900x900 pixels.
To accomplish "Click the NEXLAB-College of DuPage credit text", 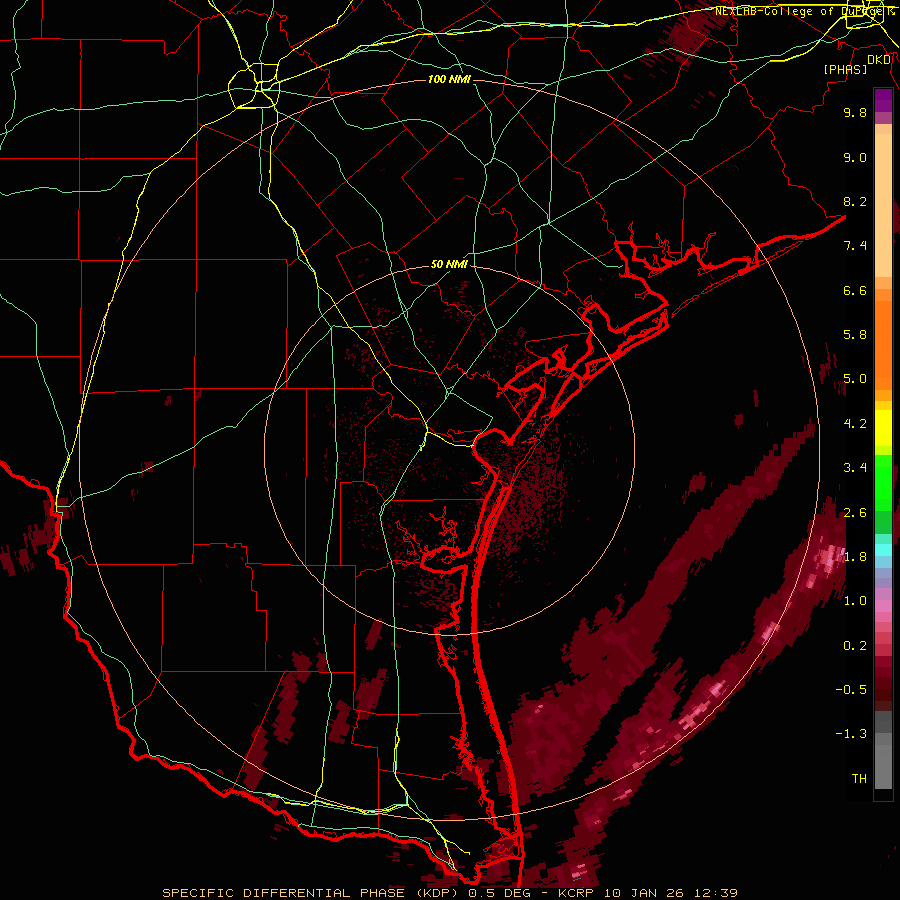I will coord(804,11).
